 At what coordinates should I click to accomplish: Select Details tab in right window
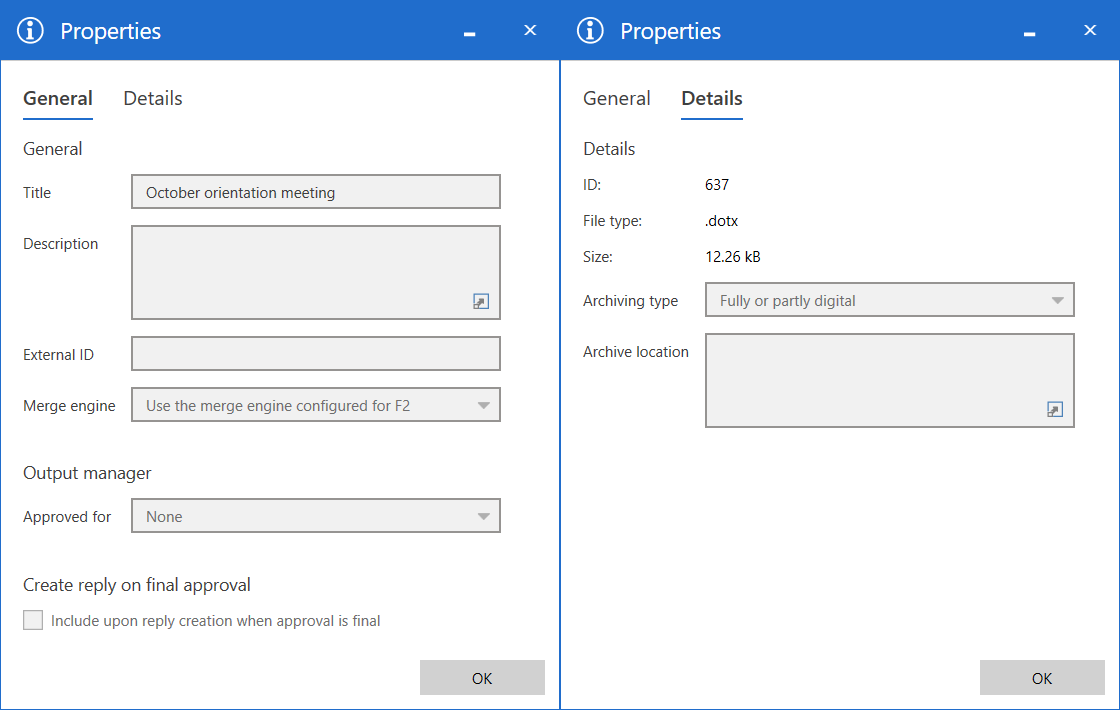click(711, 99)
